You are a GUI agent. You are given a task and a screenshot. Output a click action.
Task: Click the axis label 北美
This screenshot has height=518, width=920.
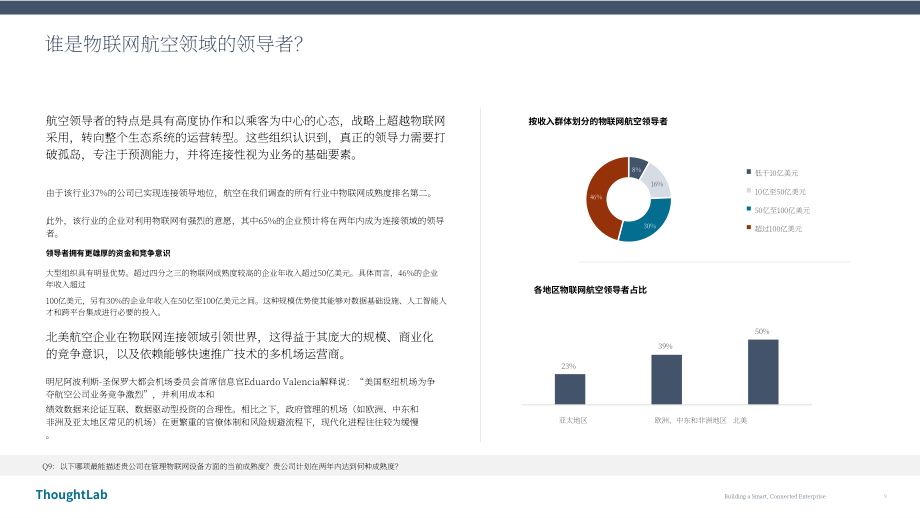point(740,421)
